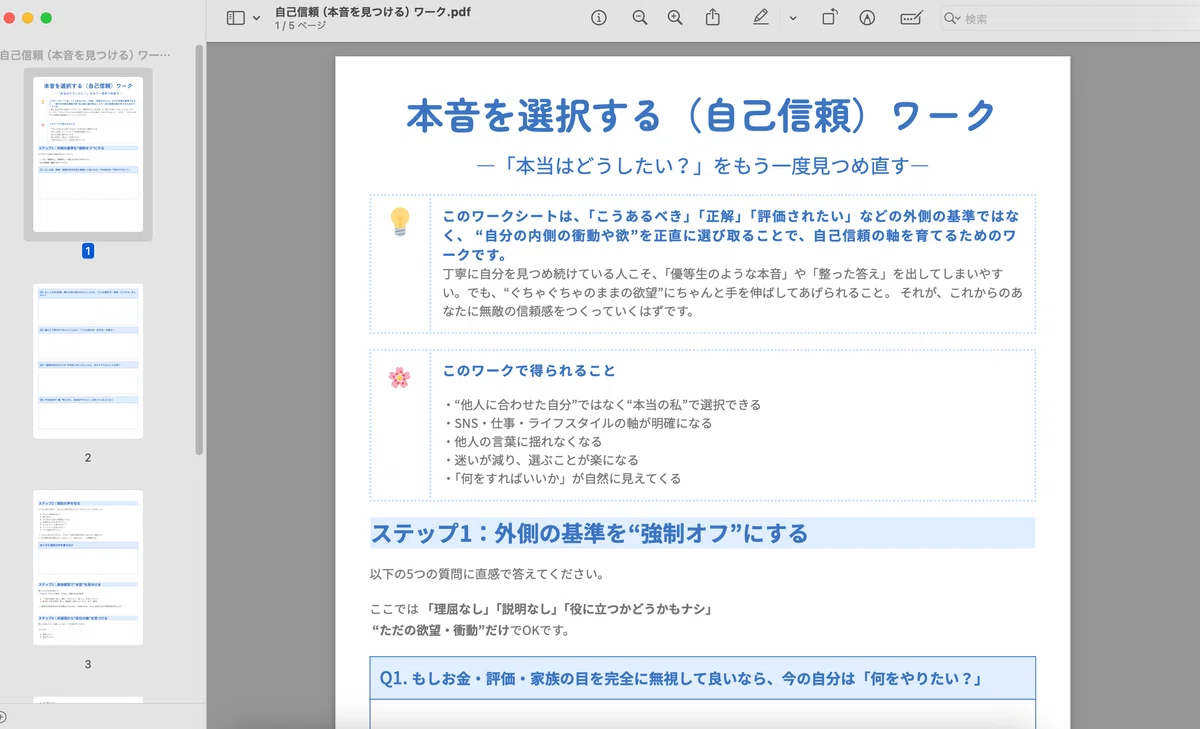Open the Share menu icon
Image resolution: width=1200 pixels, height=729 pixels.
[713, 17]
